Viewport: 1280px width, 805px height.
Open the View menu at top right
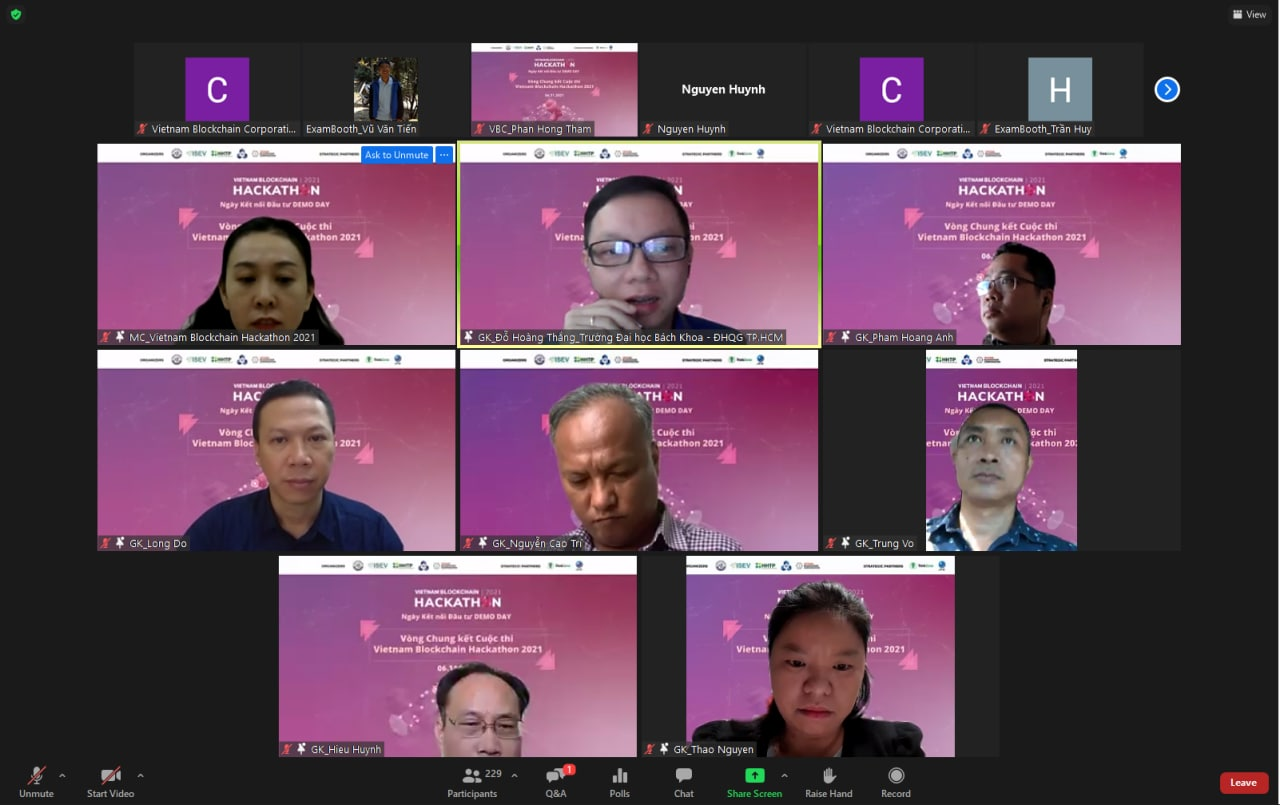click(x=1250, y=14)
